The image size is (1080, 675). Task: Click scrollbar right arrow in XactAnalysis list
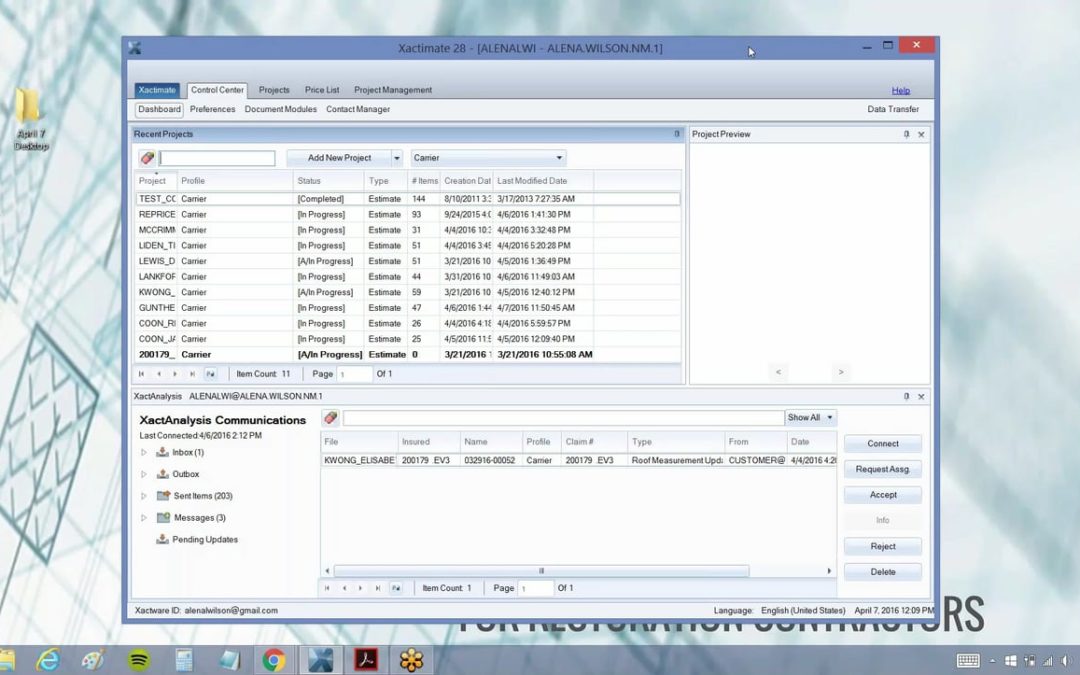click(x=829, y=571)
